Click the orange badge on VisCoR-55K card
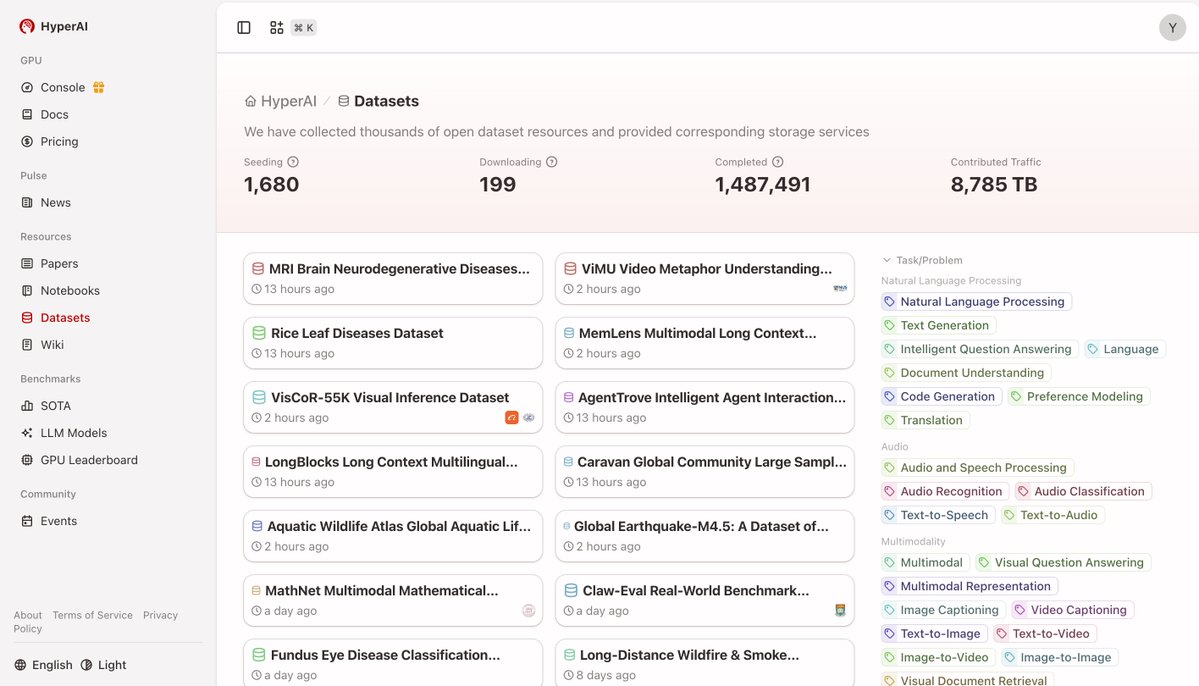The image size is (1199, 686). (x=512, y=418)
